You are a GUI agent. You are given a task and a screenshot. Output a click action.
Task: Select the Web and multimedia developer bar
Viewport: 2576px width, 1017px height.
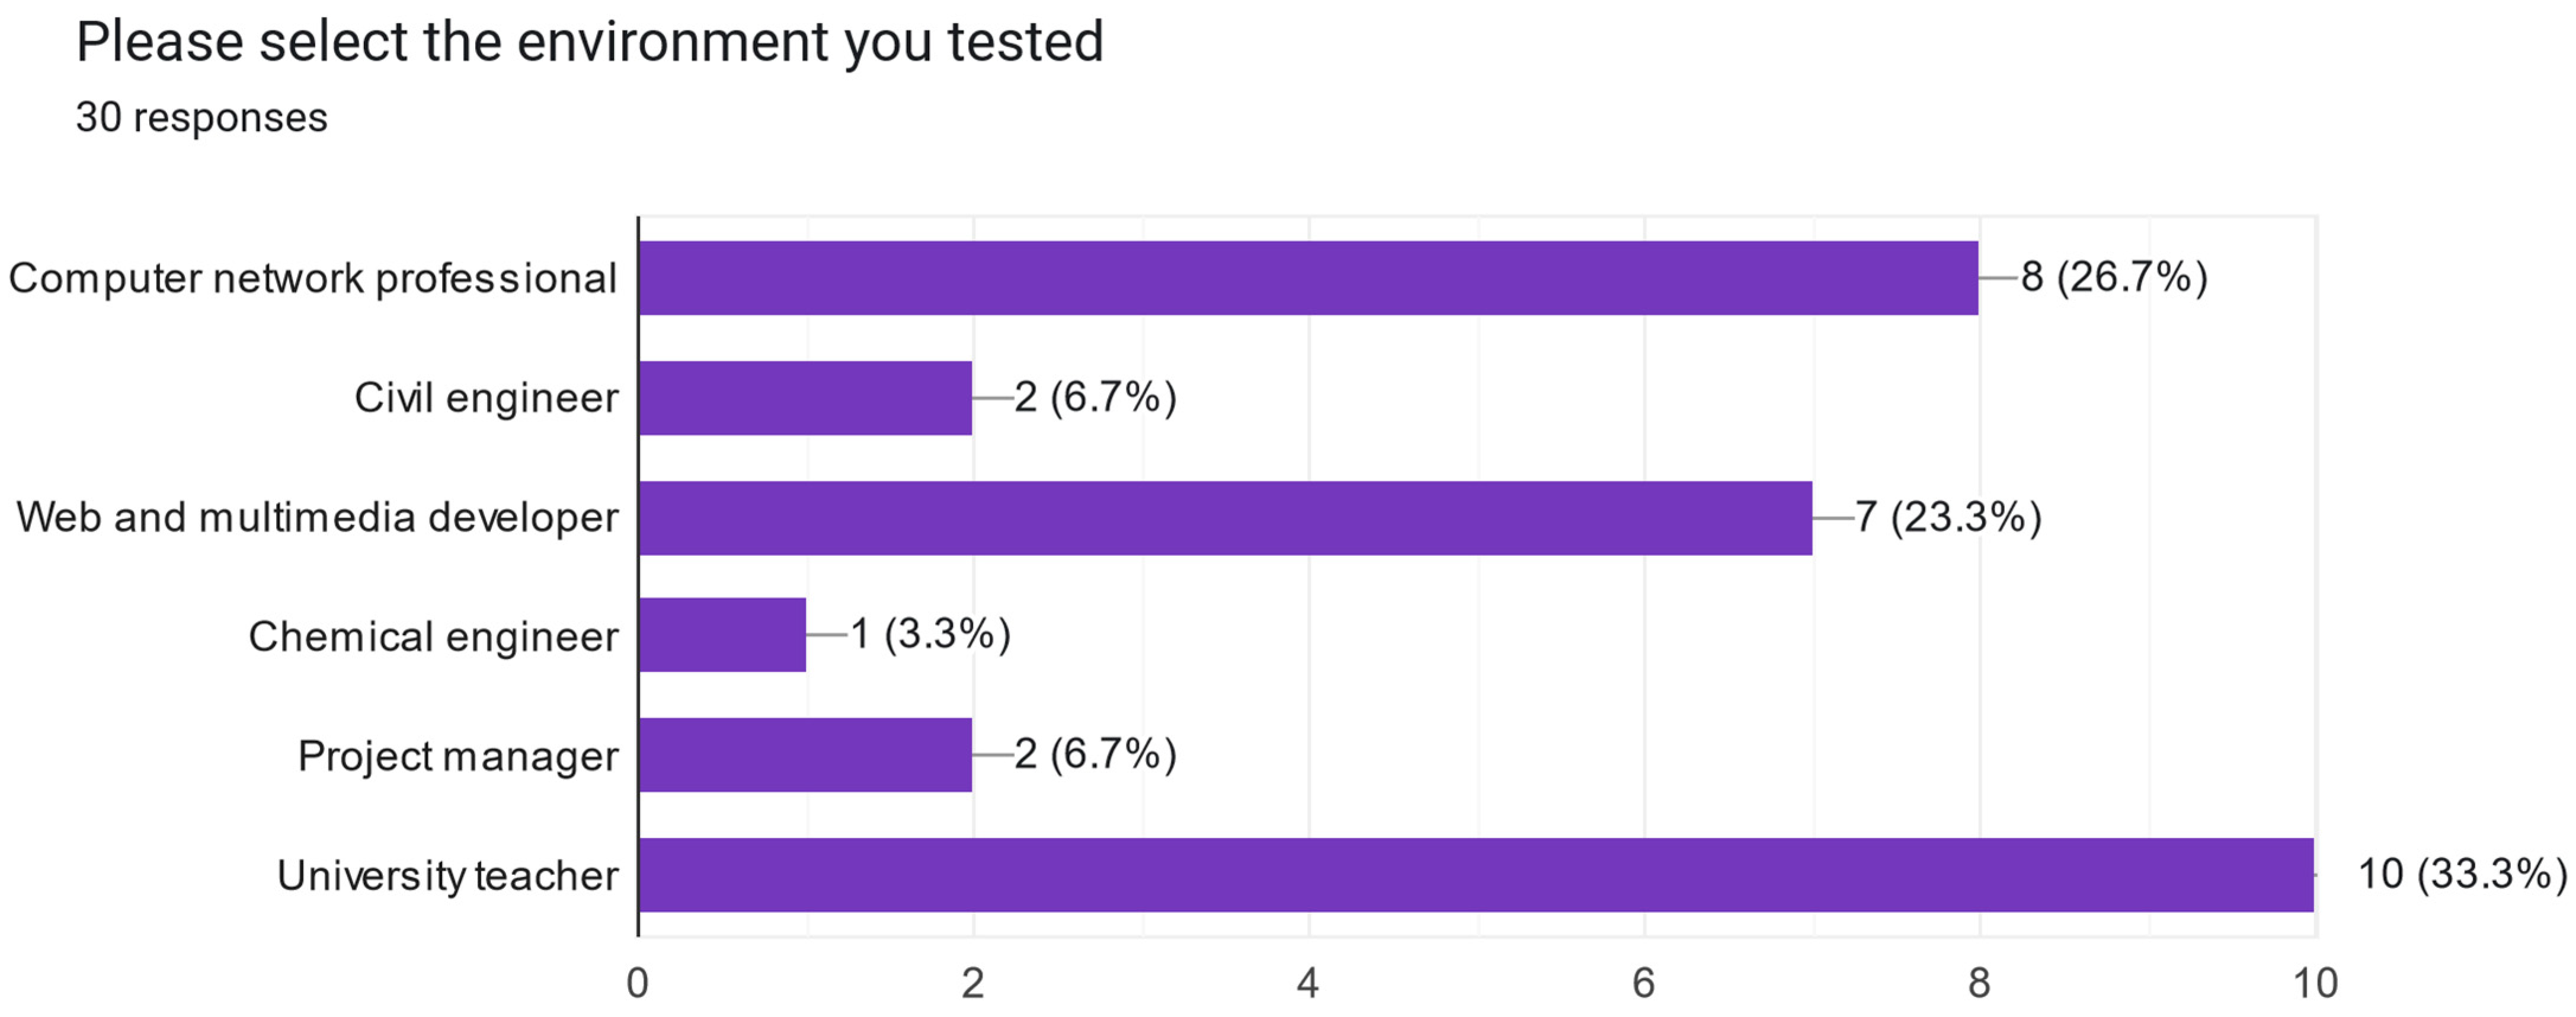[1225, 518]
